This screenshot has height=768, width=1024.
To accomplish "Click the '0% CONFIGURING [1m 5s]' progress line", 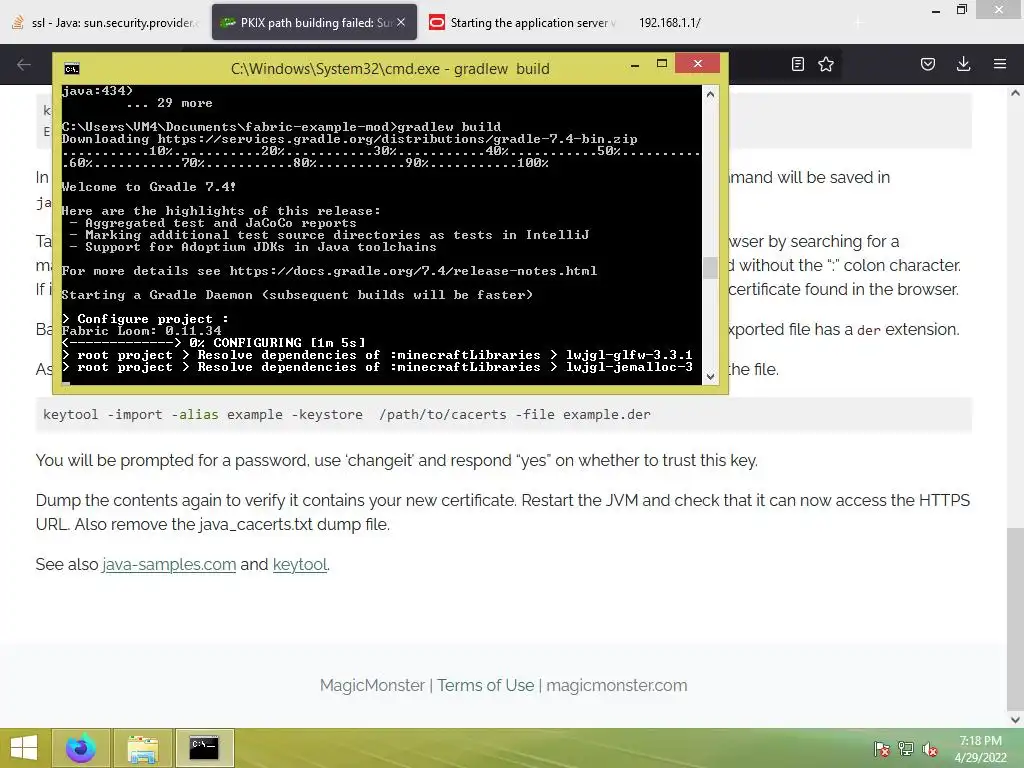I will click(x=214, y=343).
